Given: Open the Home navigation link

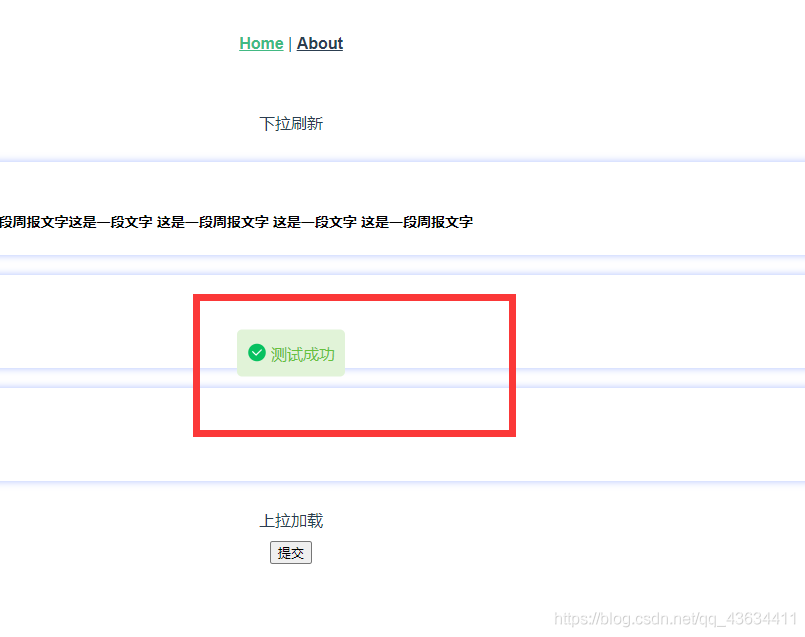Looking at the screenshot, I should tap(261, 43).
